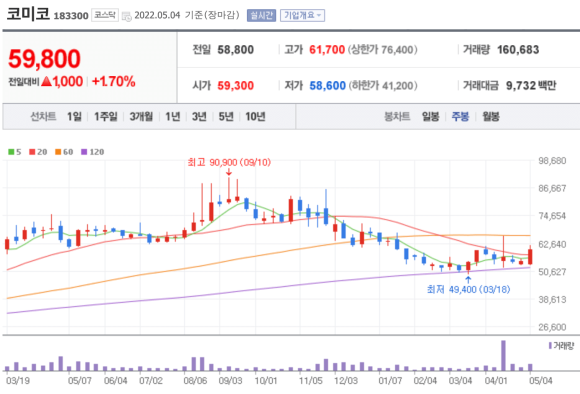Click the +1.70% change value
580x394 pixels.
[114, 81]
